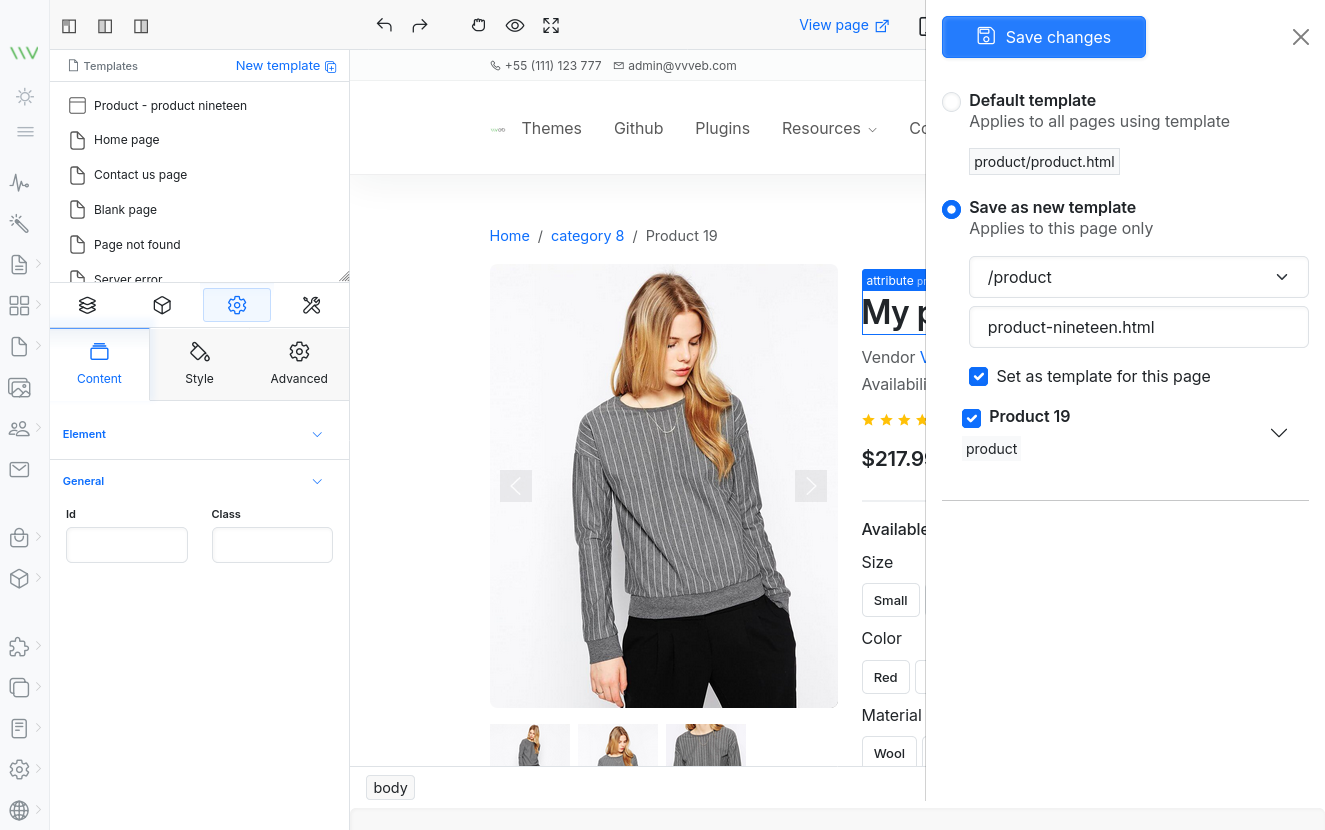Enable preview mode with the eye icon

coord(515,25)
